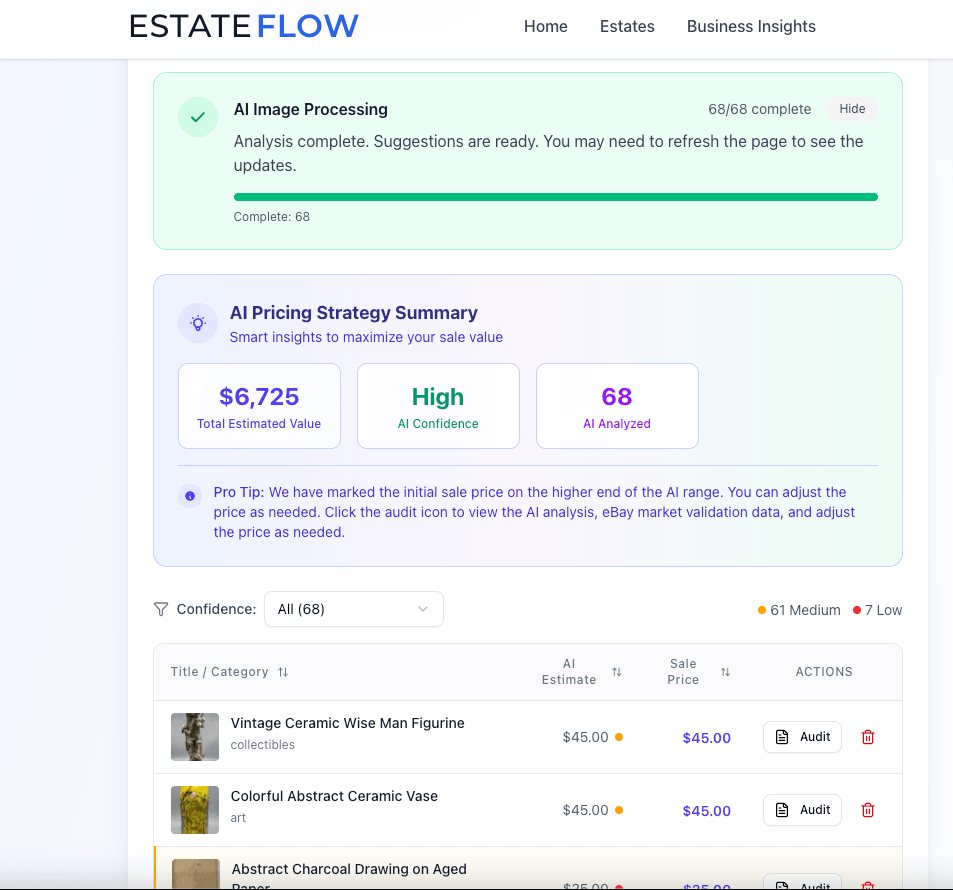Select the yellow ceramic vase thumbnail
This screenshot has height=890, width=953.
pos(195,810)
